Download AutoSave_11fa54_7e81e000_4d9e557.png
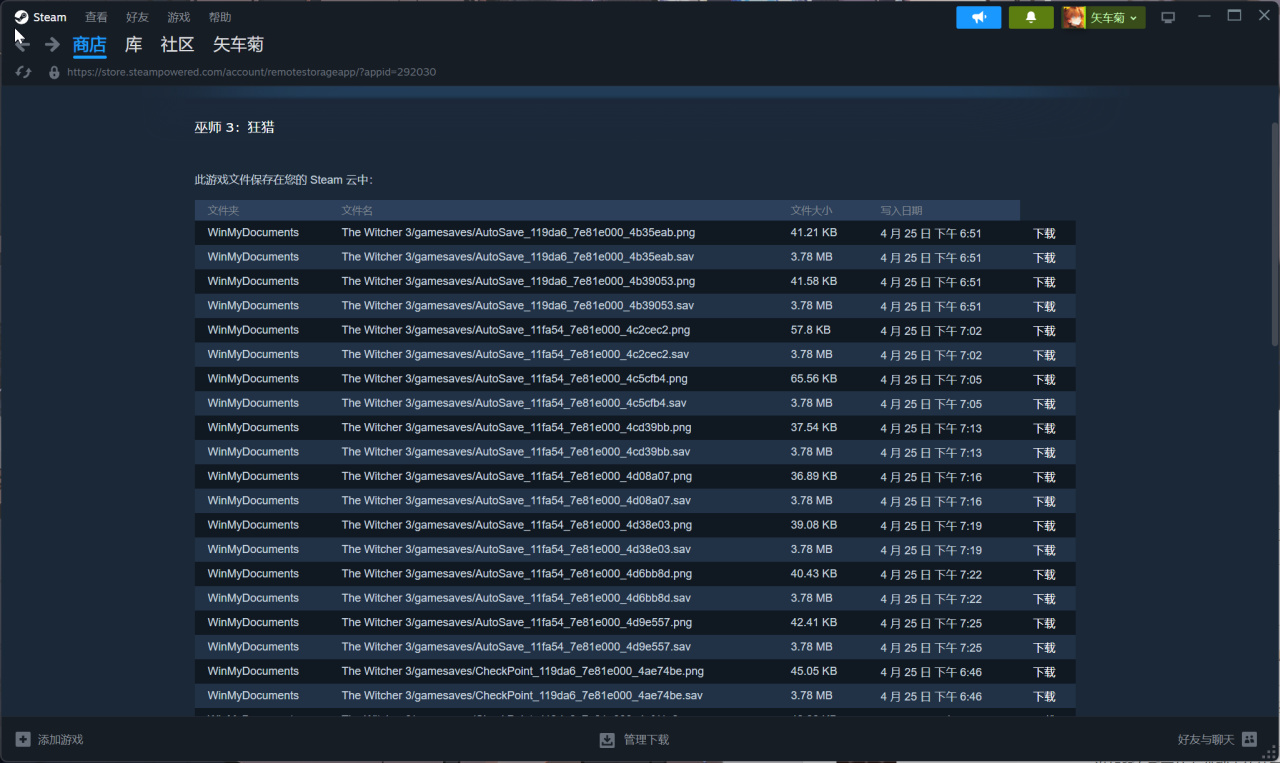The height and width of the screenshot is (763, 1280). pos(1044,623)
